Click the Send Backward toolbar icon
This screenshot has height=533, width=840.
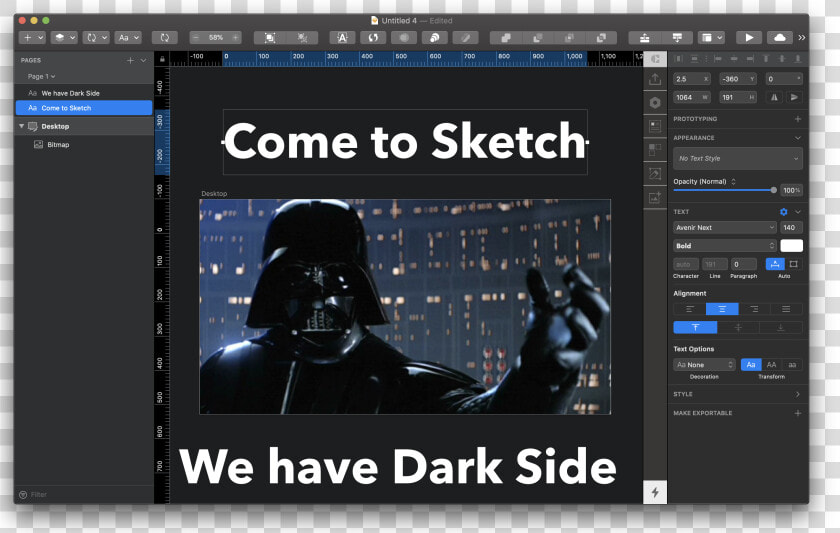pos(677,37)
